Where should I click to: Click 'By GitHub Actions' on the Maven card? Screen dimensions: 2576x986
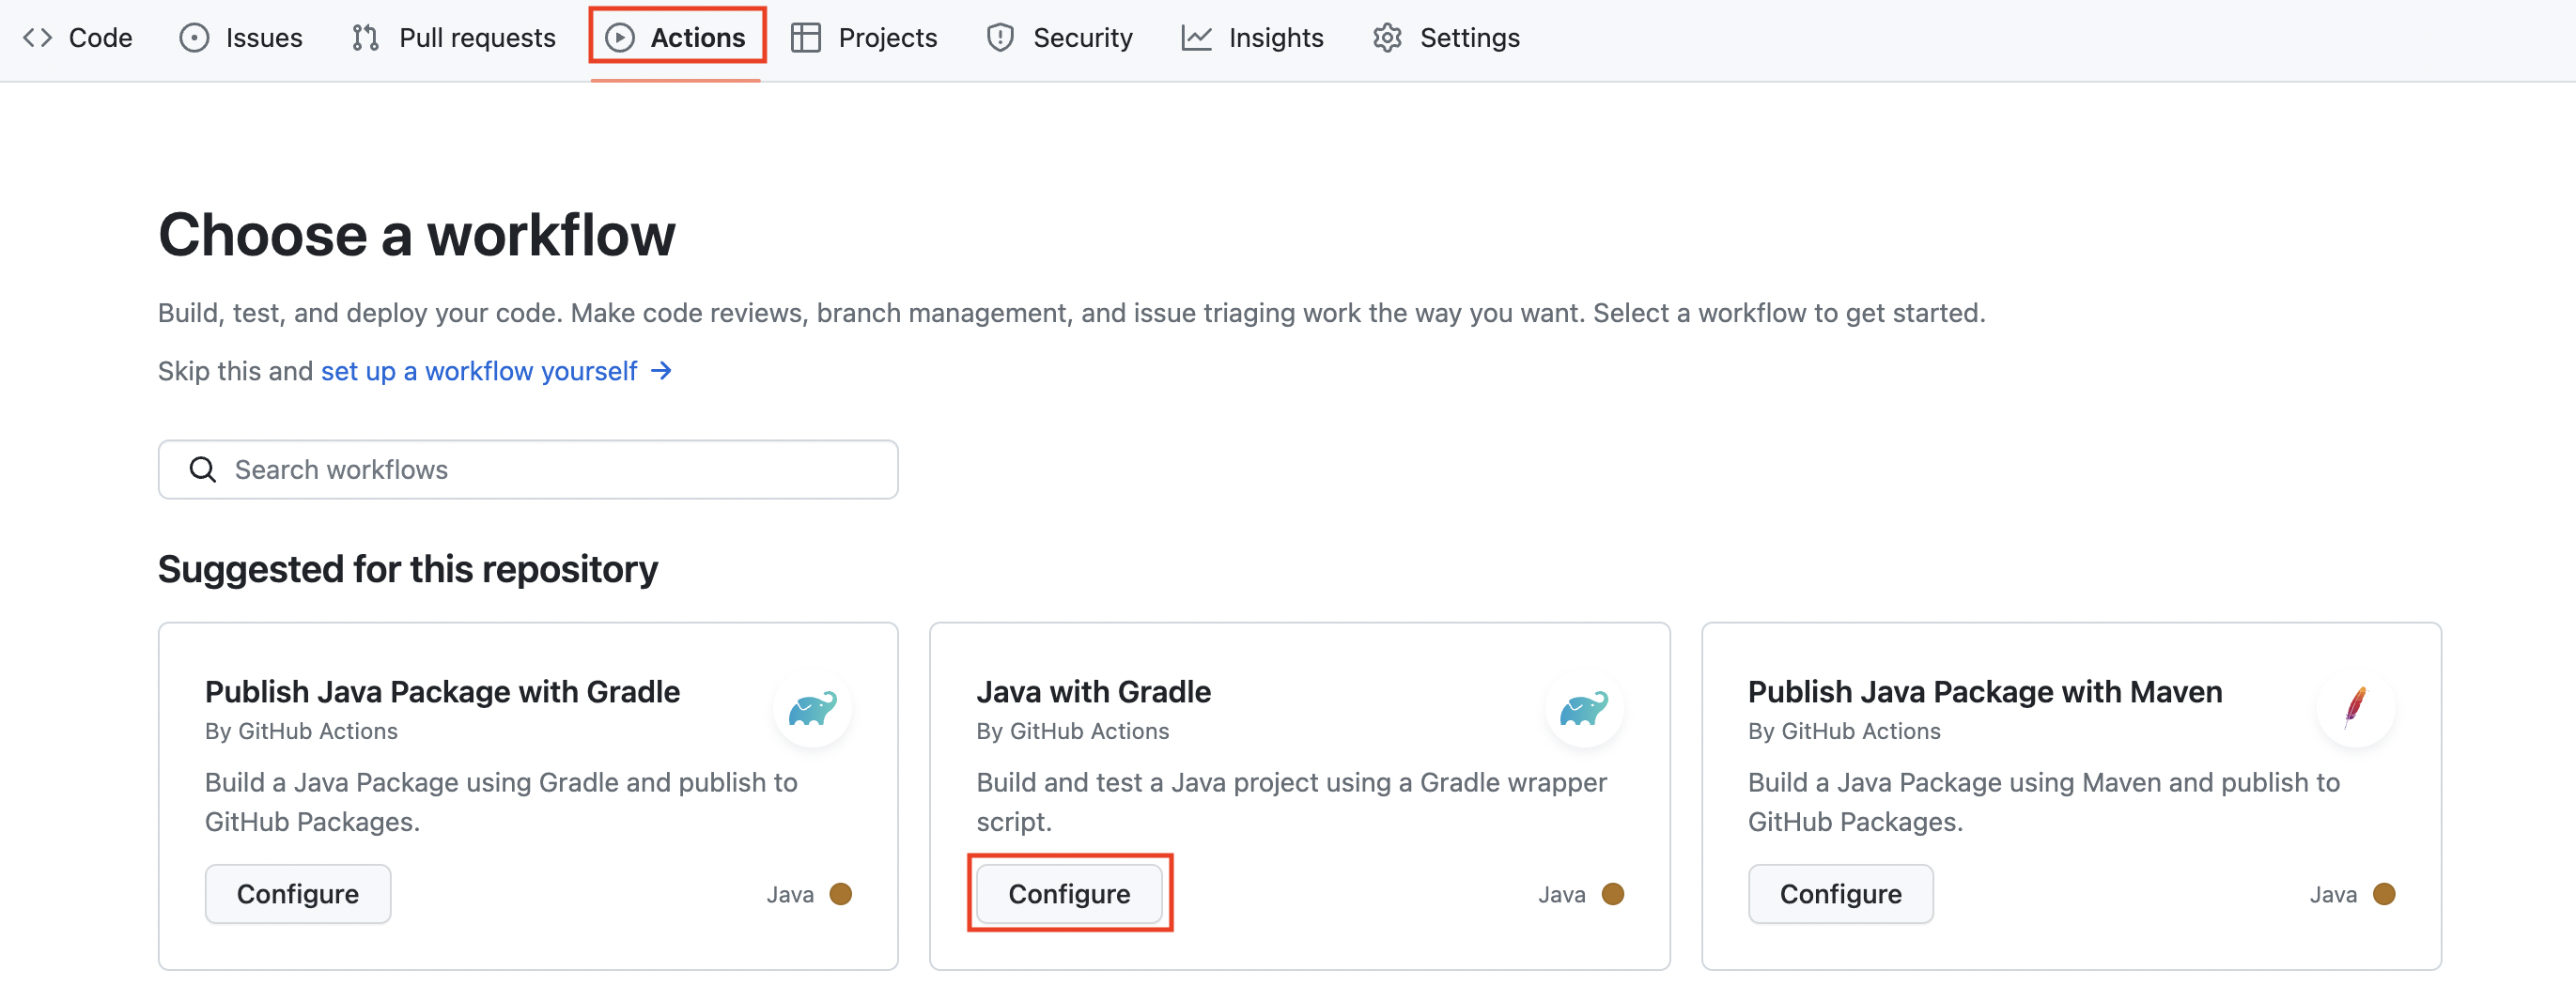point(1844,731)
